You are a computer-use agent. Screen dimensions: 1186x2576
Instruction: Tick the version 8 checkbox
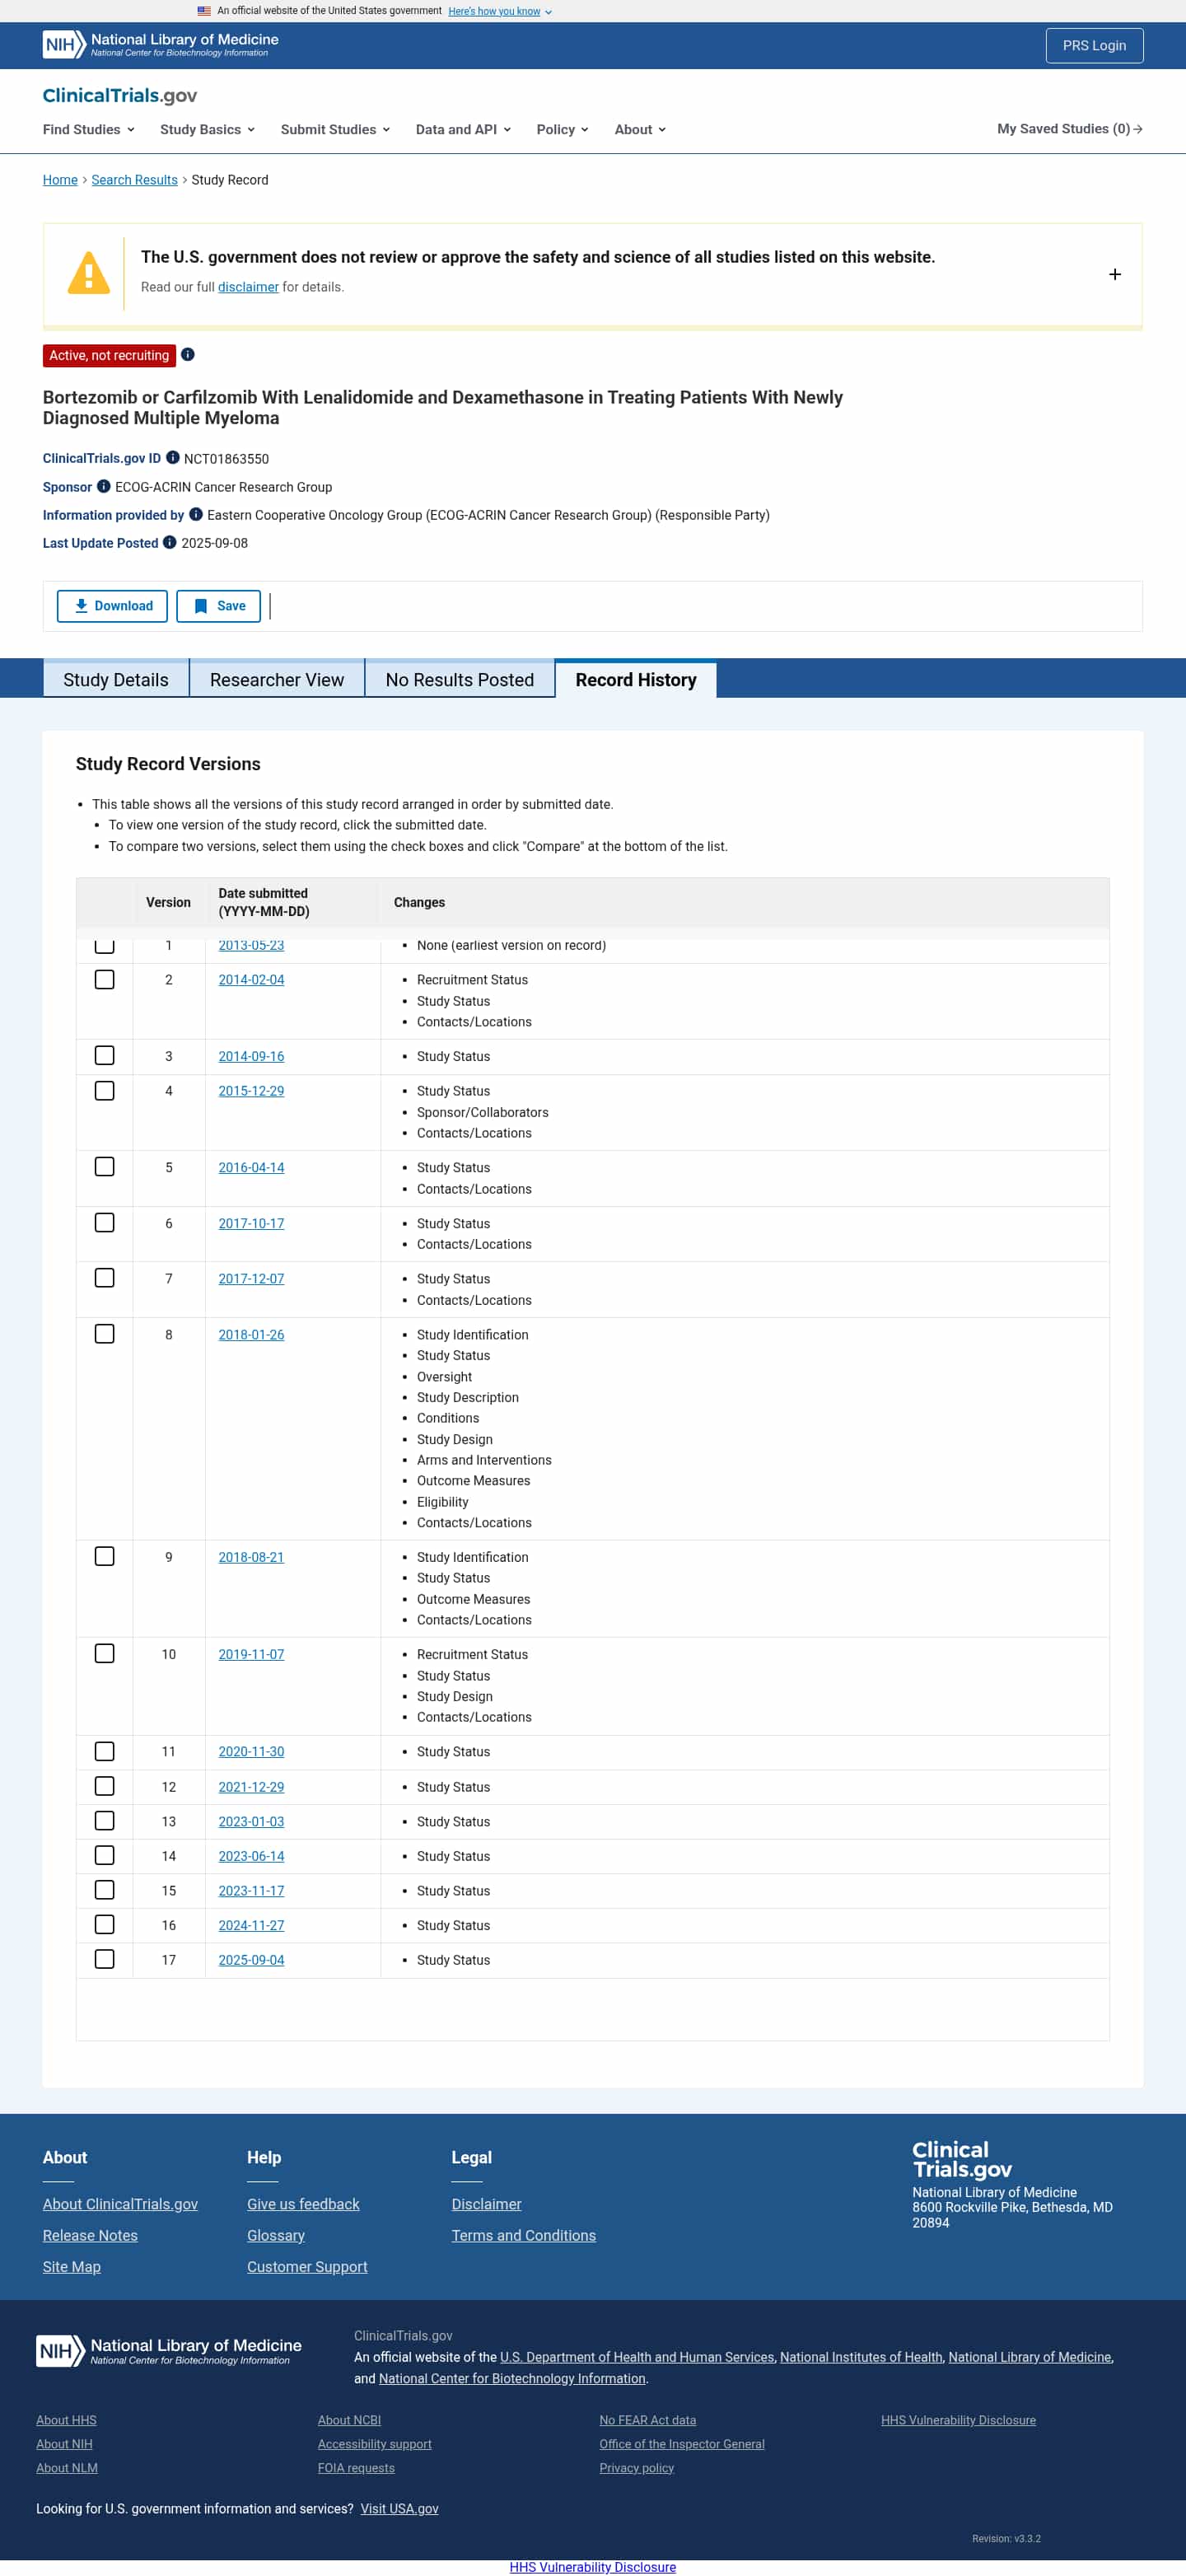coord(105,1334)
